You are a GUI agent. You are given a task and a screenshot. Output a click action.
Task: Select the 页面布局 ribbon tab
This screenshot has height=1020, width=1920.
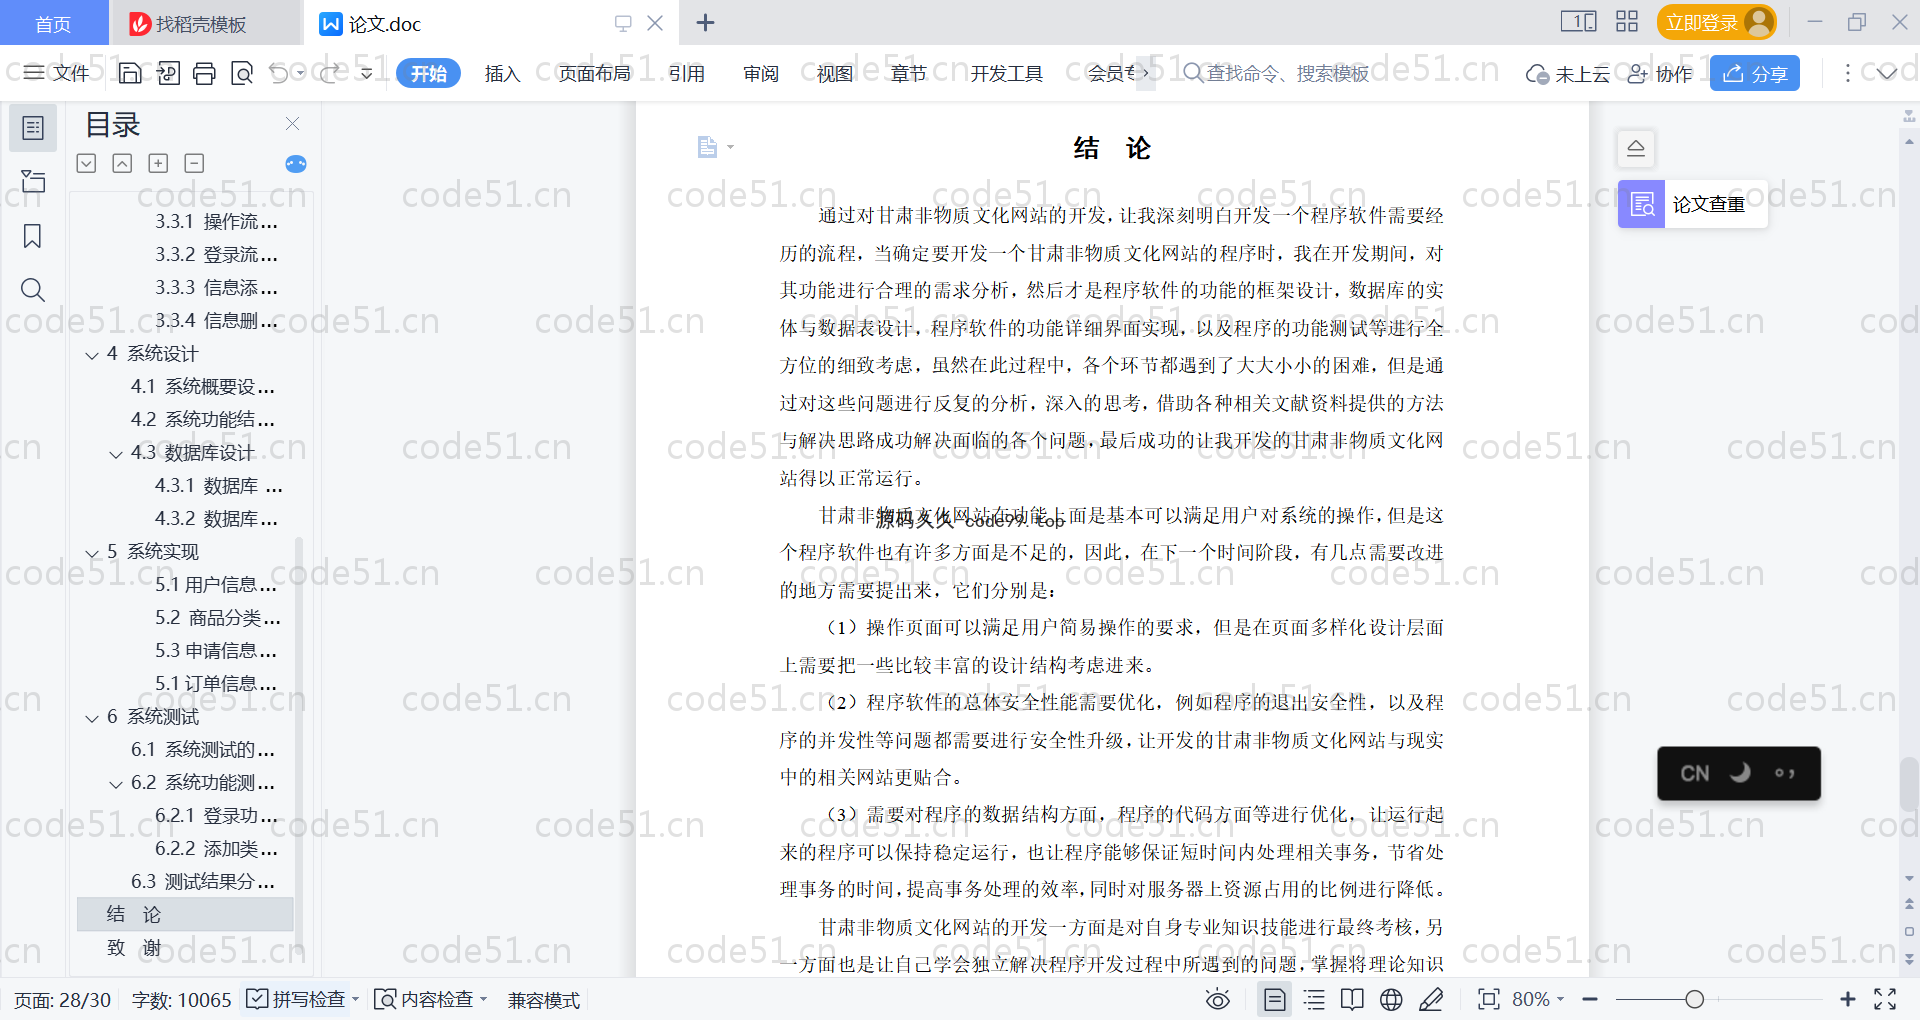[x=594, y=73]
